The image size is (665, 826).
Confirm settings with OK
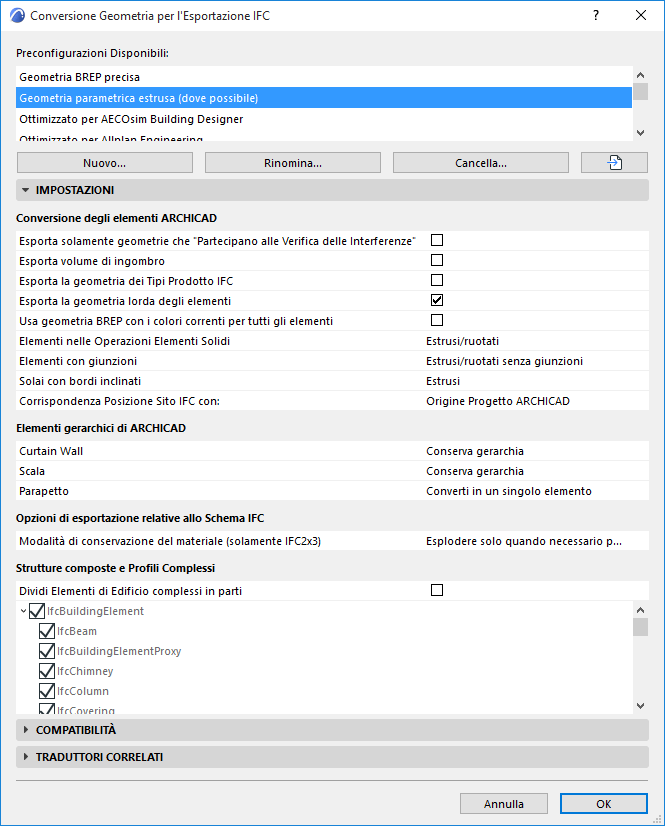603,803
